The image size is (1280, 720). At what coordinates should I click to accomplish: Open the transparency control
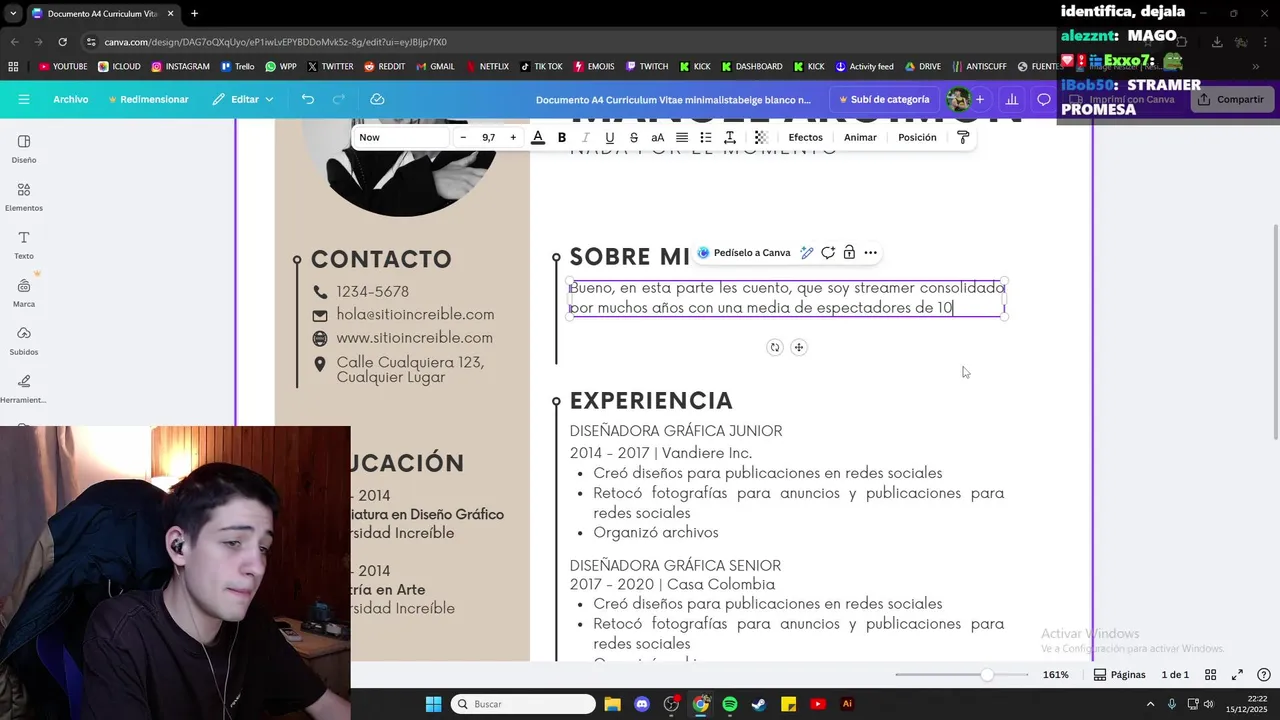[x=761, y=137]
